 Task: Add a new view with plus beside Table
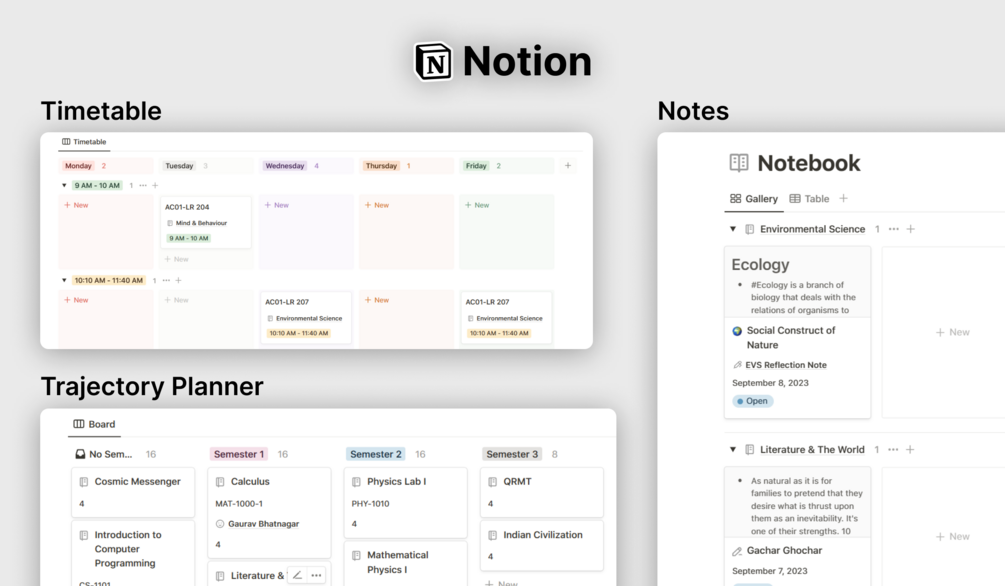pyautogui.click(x=843, y=199)
